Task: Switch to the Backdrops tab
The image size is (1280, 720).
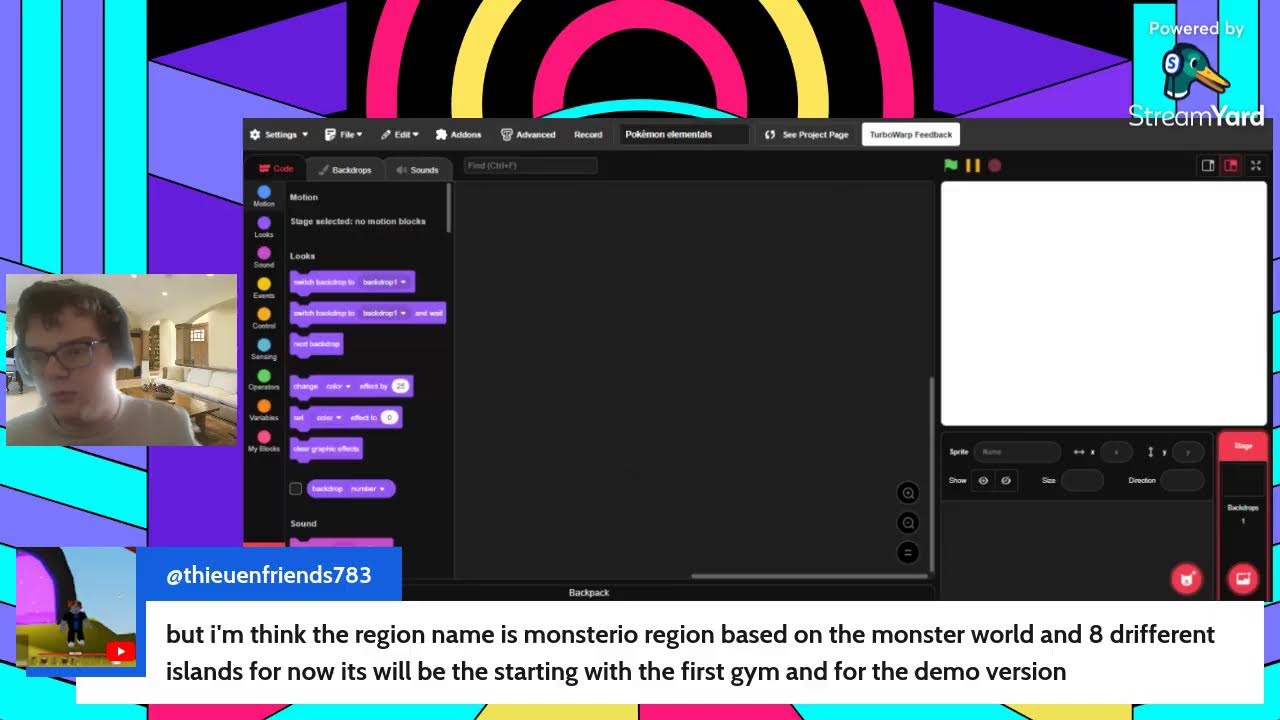Action: click(344, 169)
